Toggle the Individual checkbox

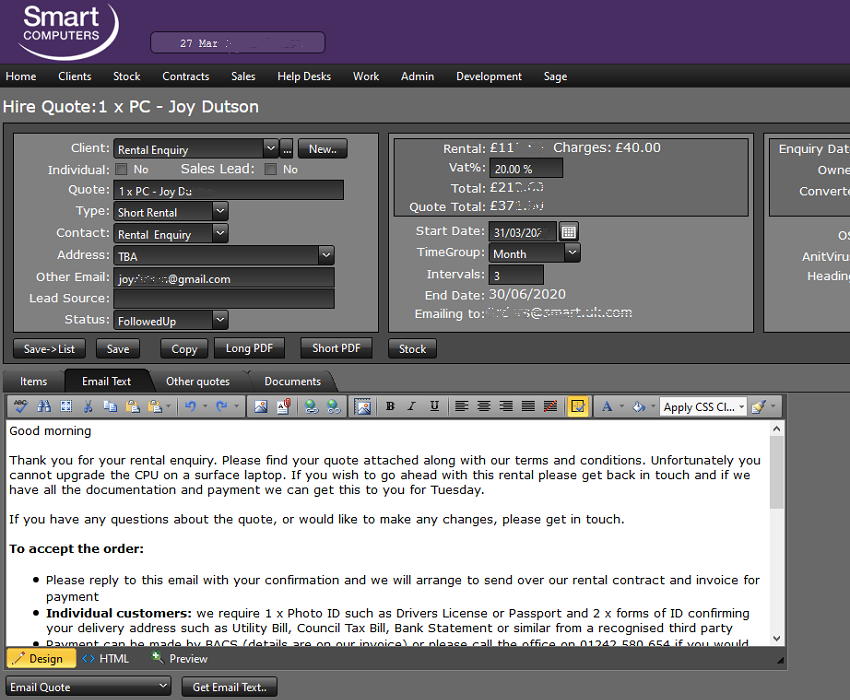click(x=122, y=170)
